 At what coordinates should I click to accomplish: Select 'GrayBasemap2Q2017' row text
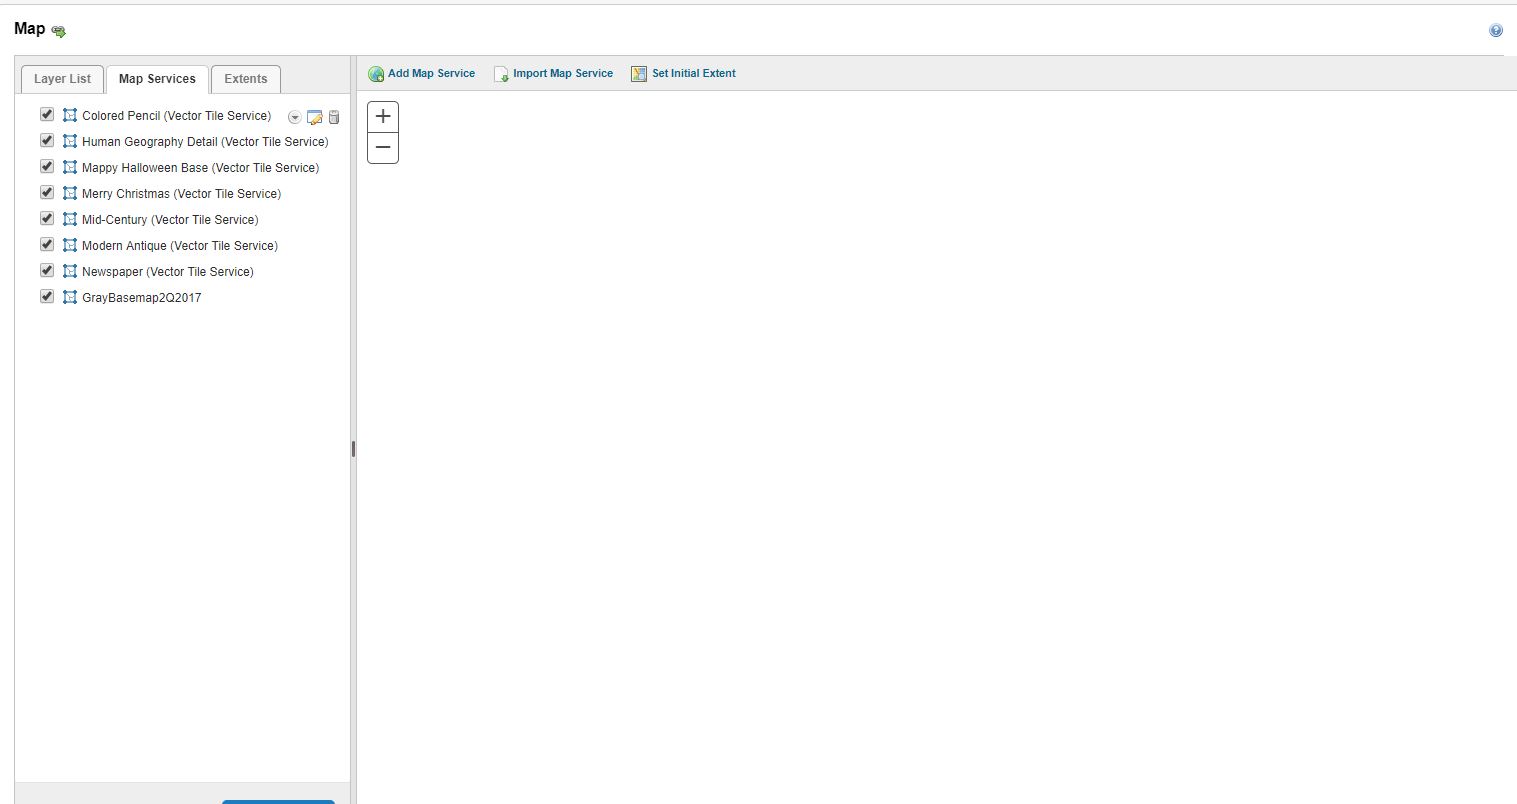[141, 298]
